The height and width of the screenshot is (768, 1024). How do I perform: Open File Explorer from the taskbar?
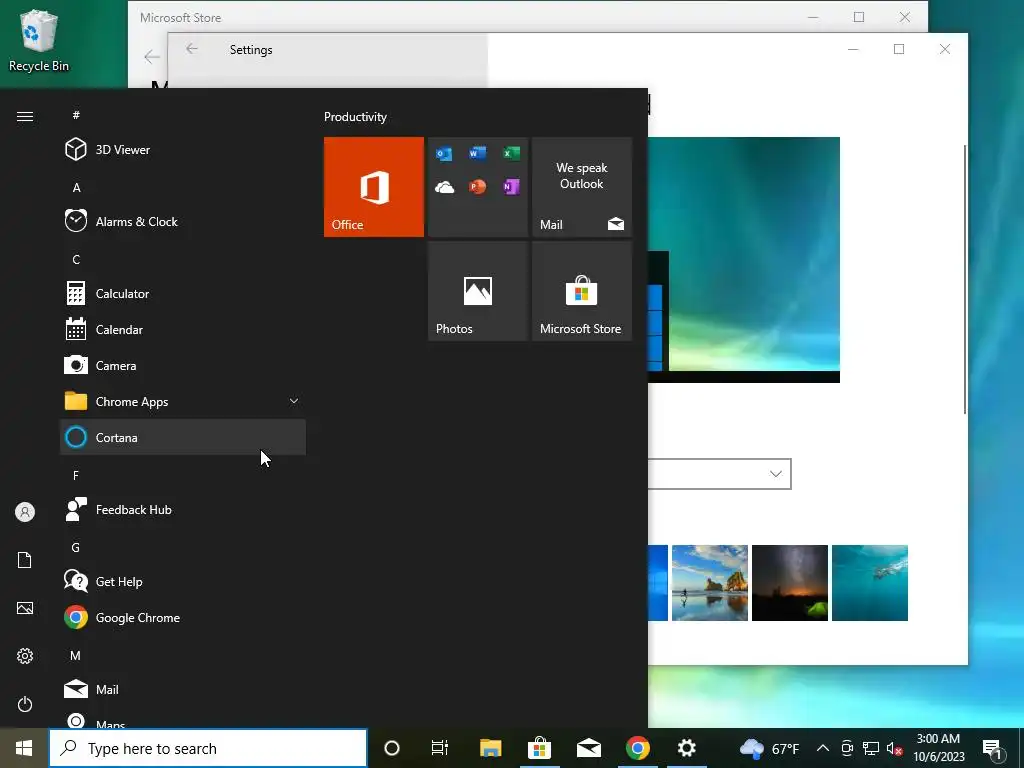click(x=490, y=748)
